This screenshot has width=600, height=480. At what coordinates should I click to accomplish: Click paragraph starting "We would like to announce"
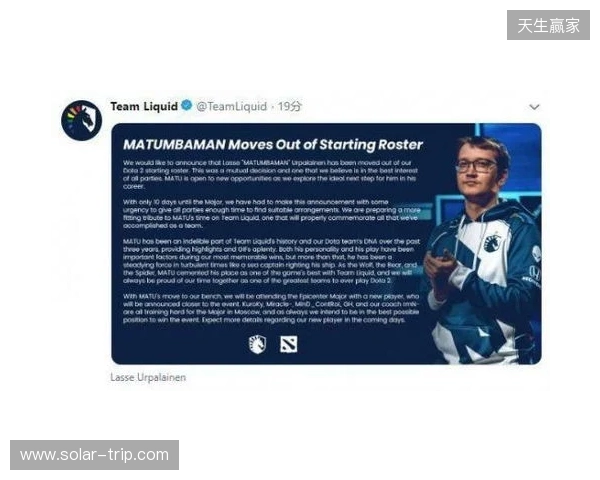270,175
